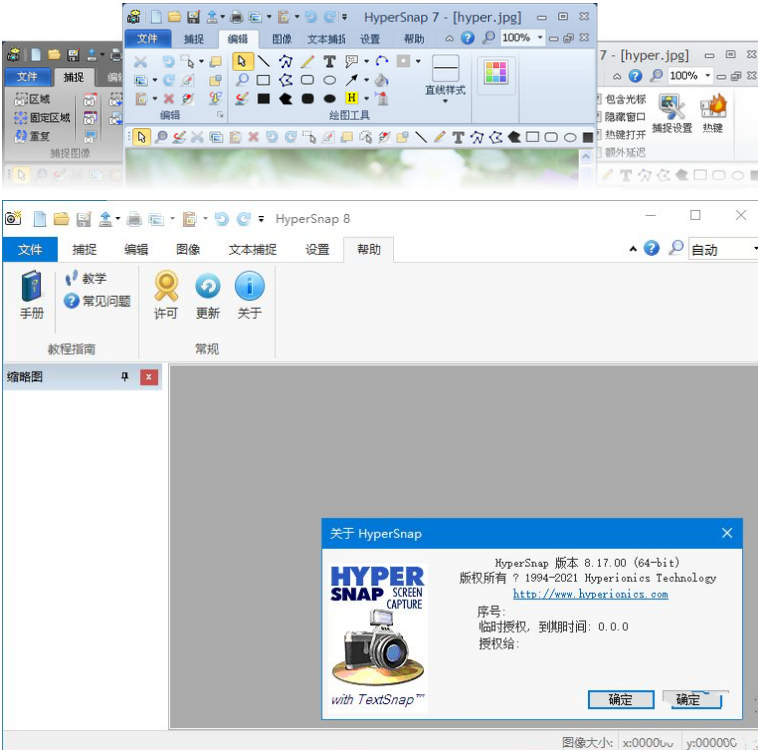Toggle the 隐藏窗口 checkbox
Image resolution: width=758 pixels, height=750 pixels.
click(600, 117)
